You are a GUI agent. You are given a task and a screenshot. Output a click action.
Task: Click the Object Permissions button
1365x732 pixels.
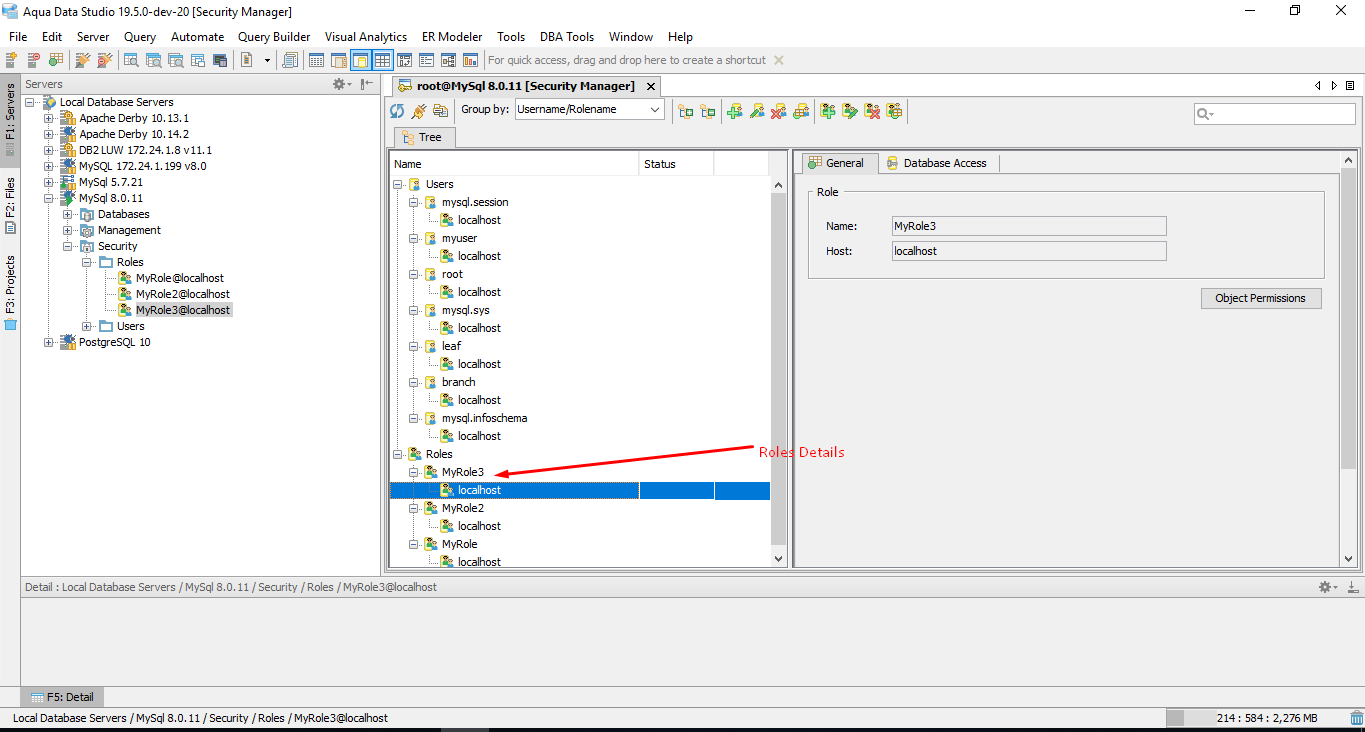[x=1261, y=298]
